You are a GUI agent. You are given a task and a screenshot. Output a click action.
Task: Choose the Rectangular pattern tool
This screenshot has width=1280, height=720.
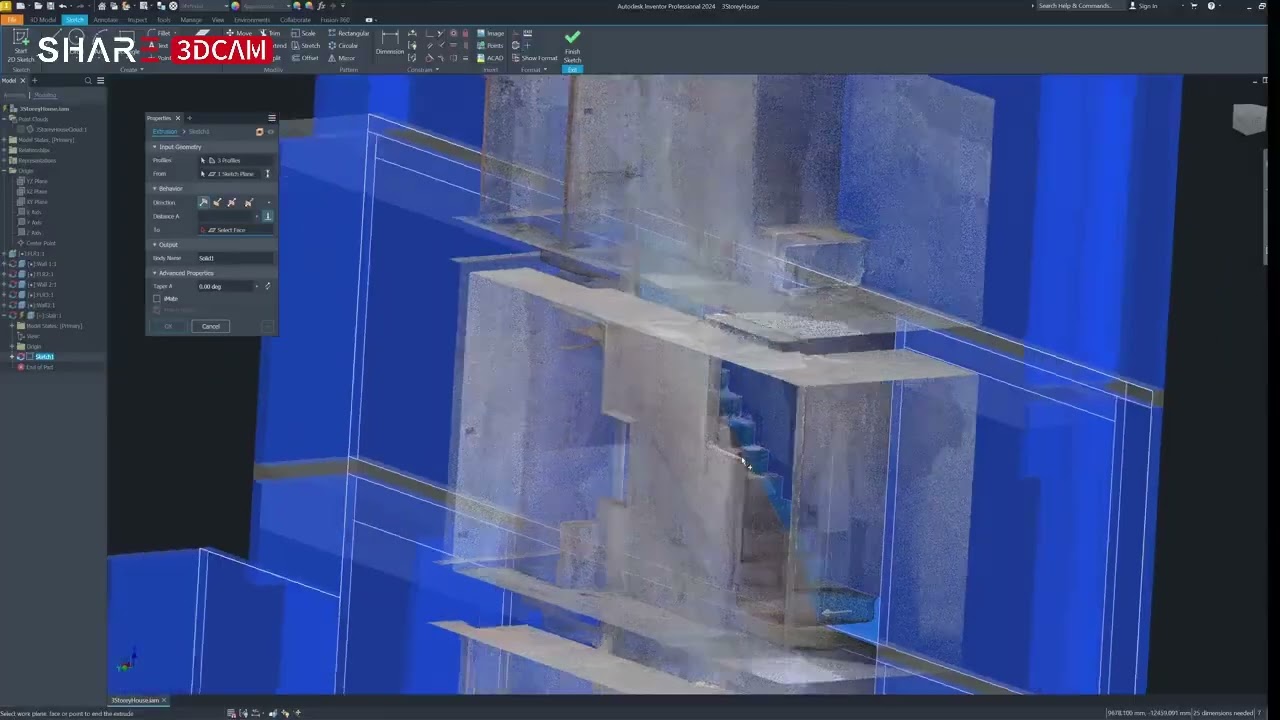(x=348, y=33)
